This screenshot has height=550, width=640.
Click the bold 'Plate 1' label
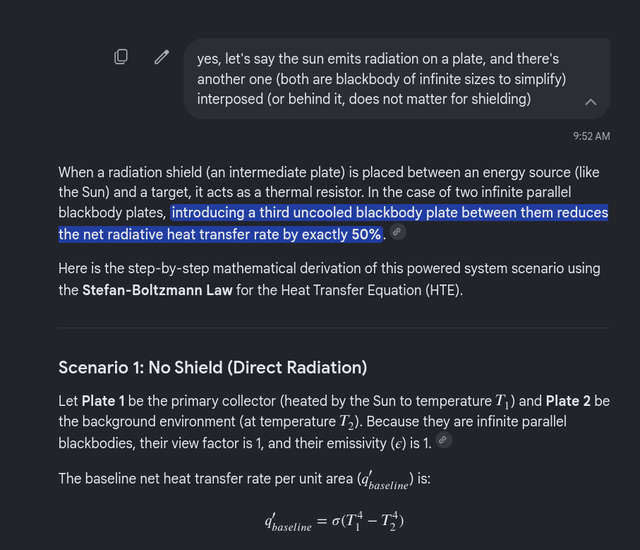(x=103, y=401)
